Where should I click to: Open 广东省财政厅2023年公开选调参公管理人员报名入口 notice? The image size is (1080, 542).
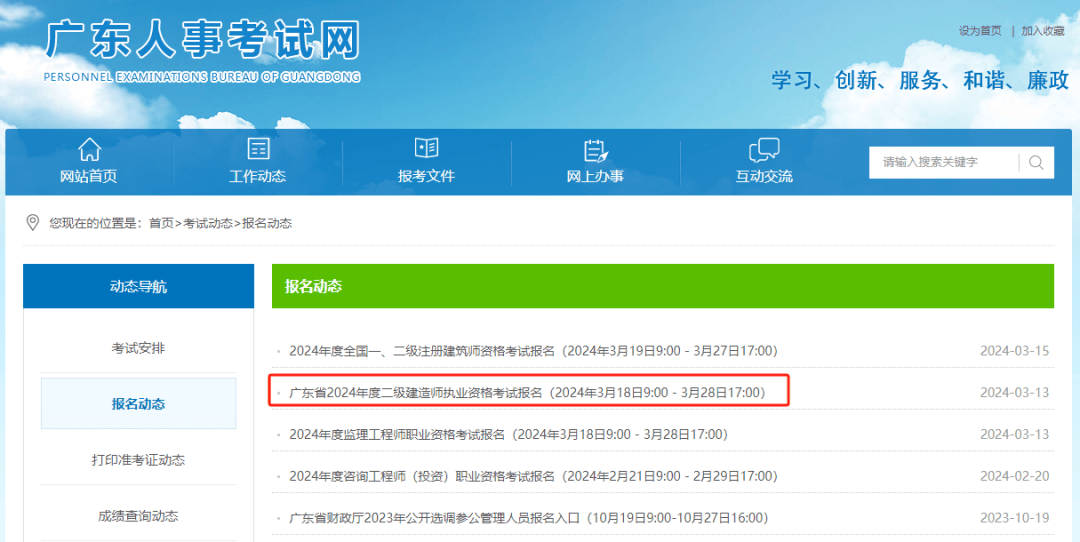tap(528, 518)
